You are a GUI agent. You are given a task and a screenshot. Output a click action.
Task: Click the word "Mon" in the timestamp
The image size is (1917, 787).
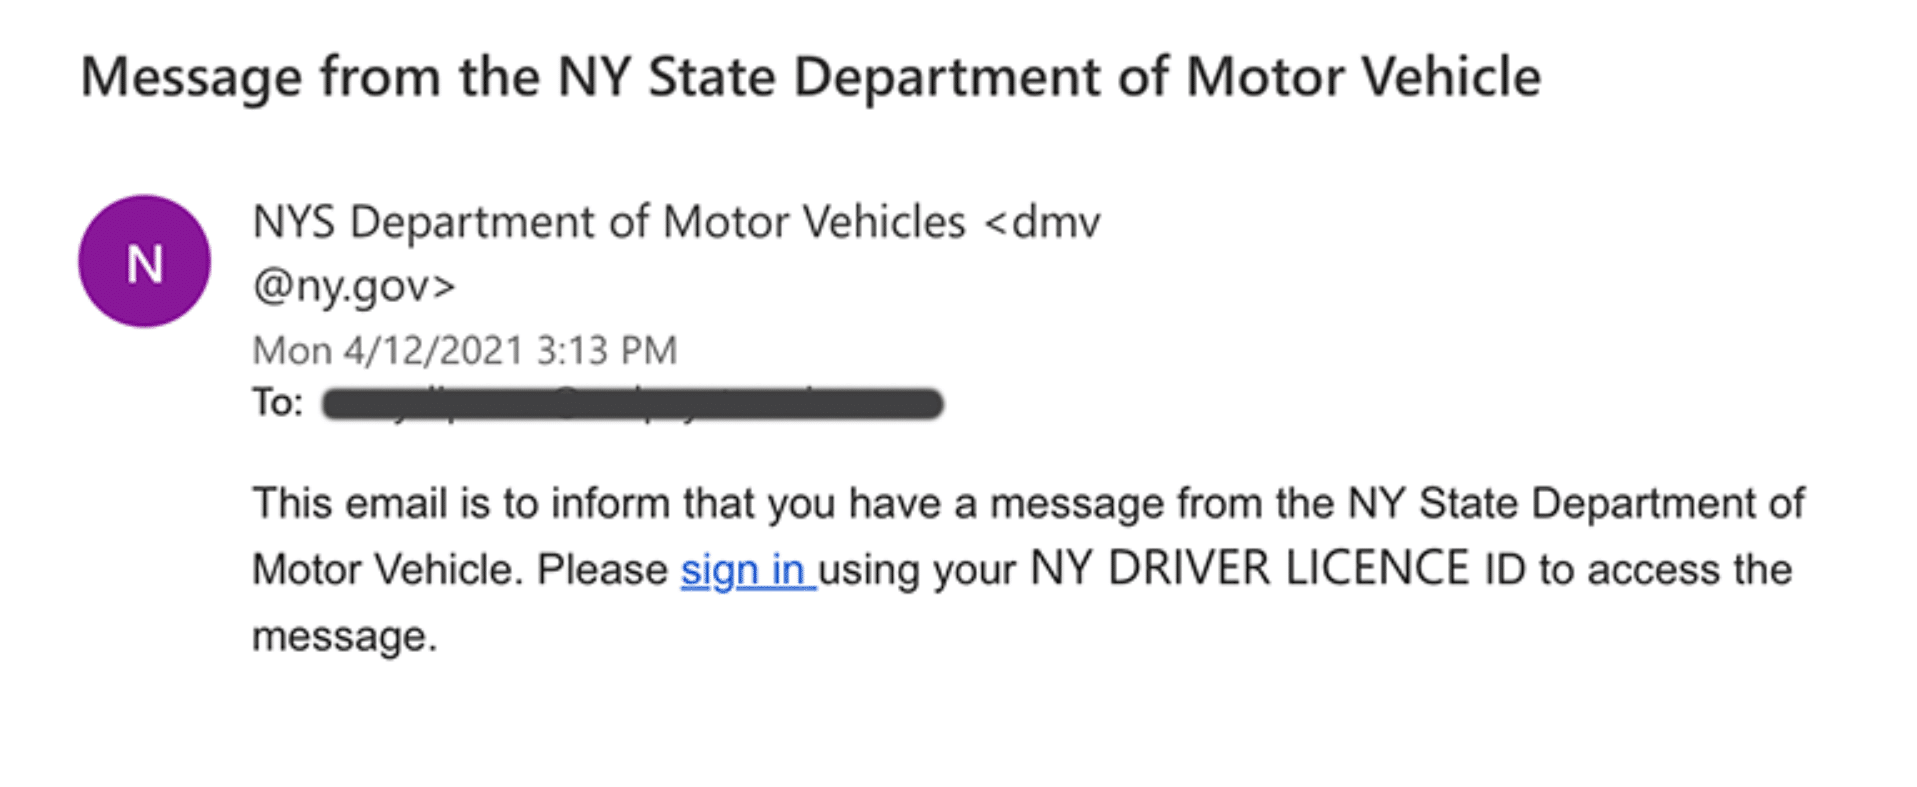click(x=292, y=351)
